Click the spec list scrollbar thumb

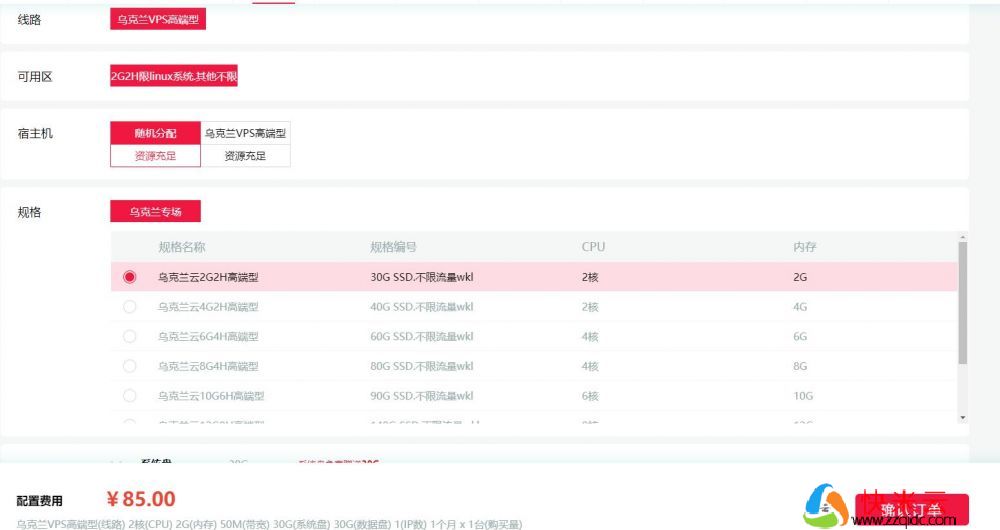pos(962,303)
